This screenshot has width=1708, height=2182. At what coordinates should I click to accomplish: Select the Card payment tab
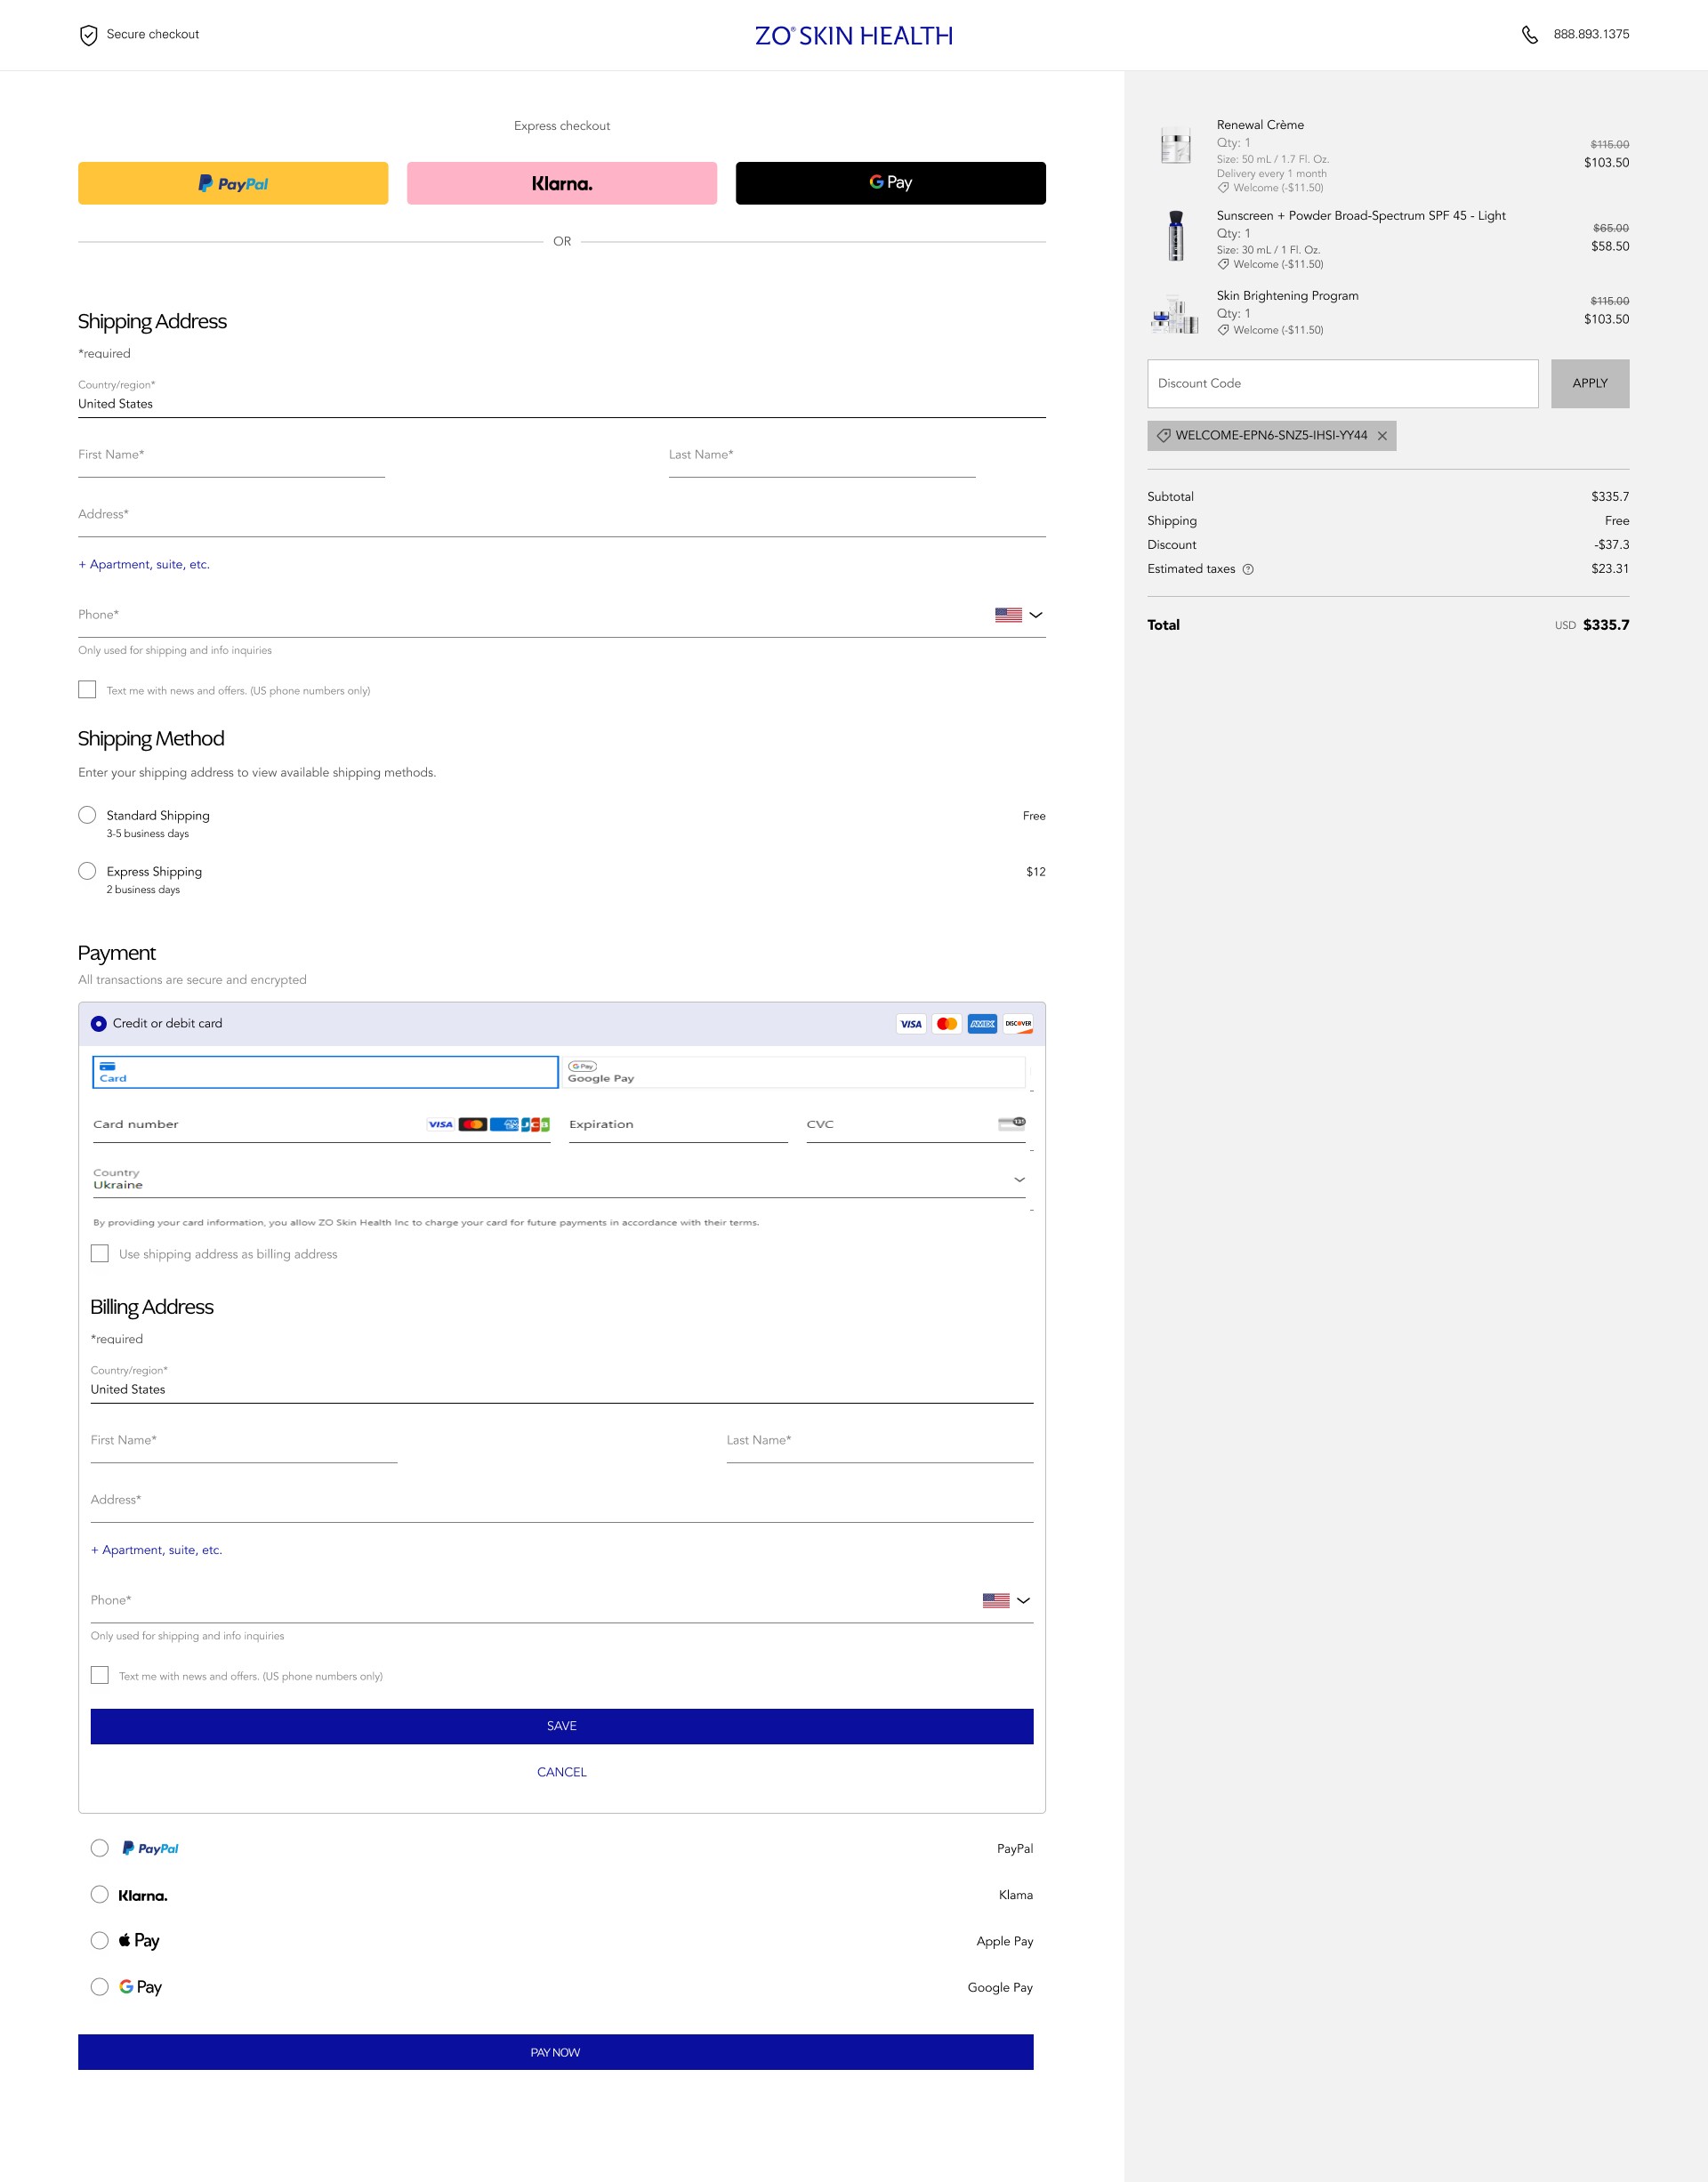tap(325, 1072)
